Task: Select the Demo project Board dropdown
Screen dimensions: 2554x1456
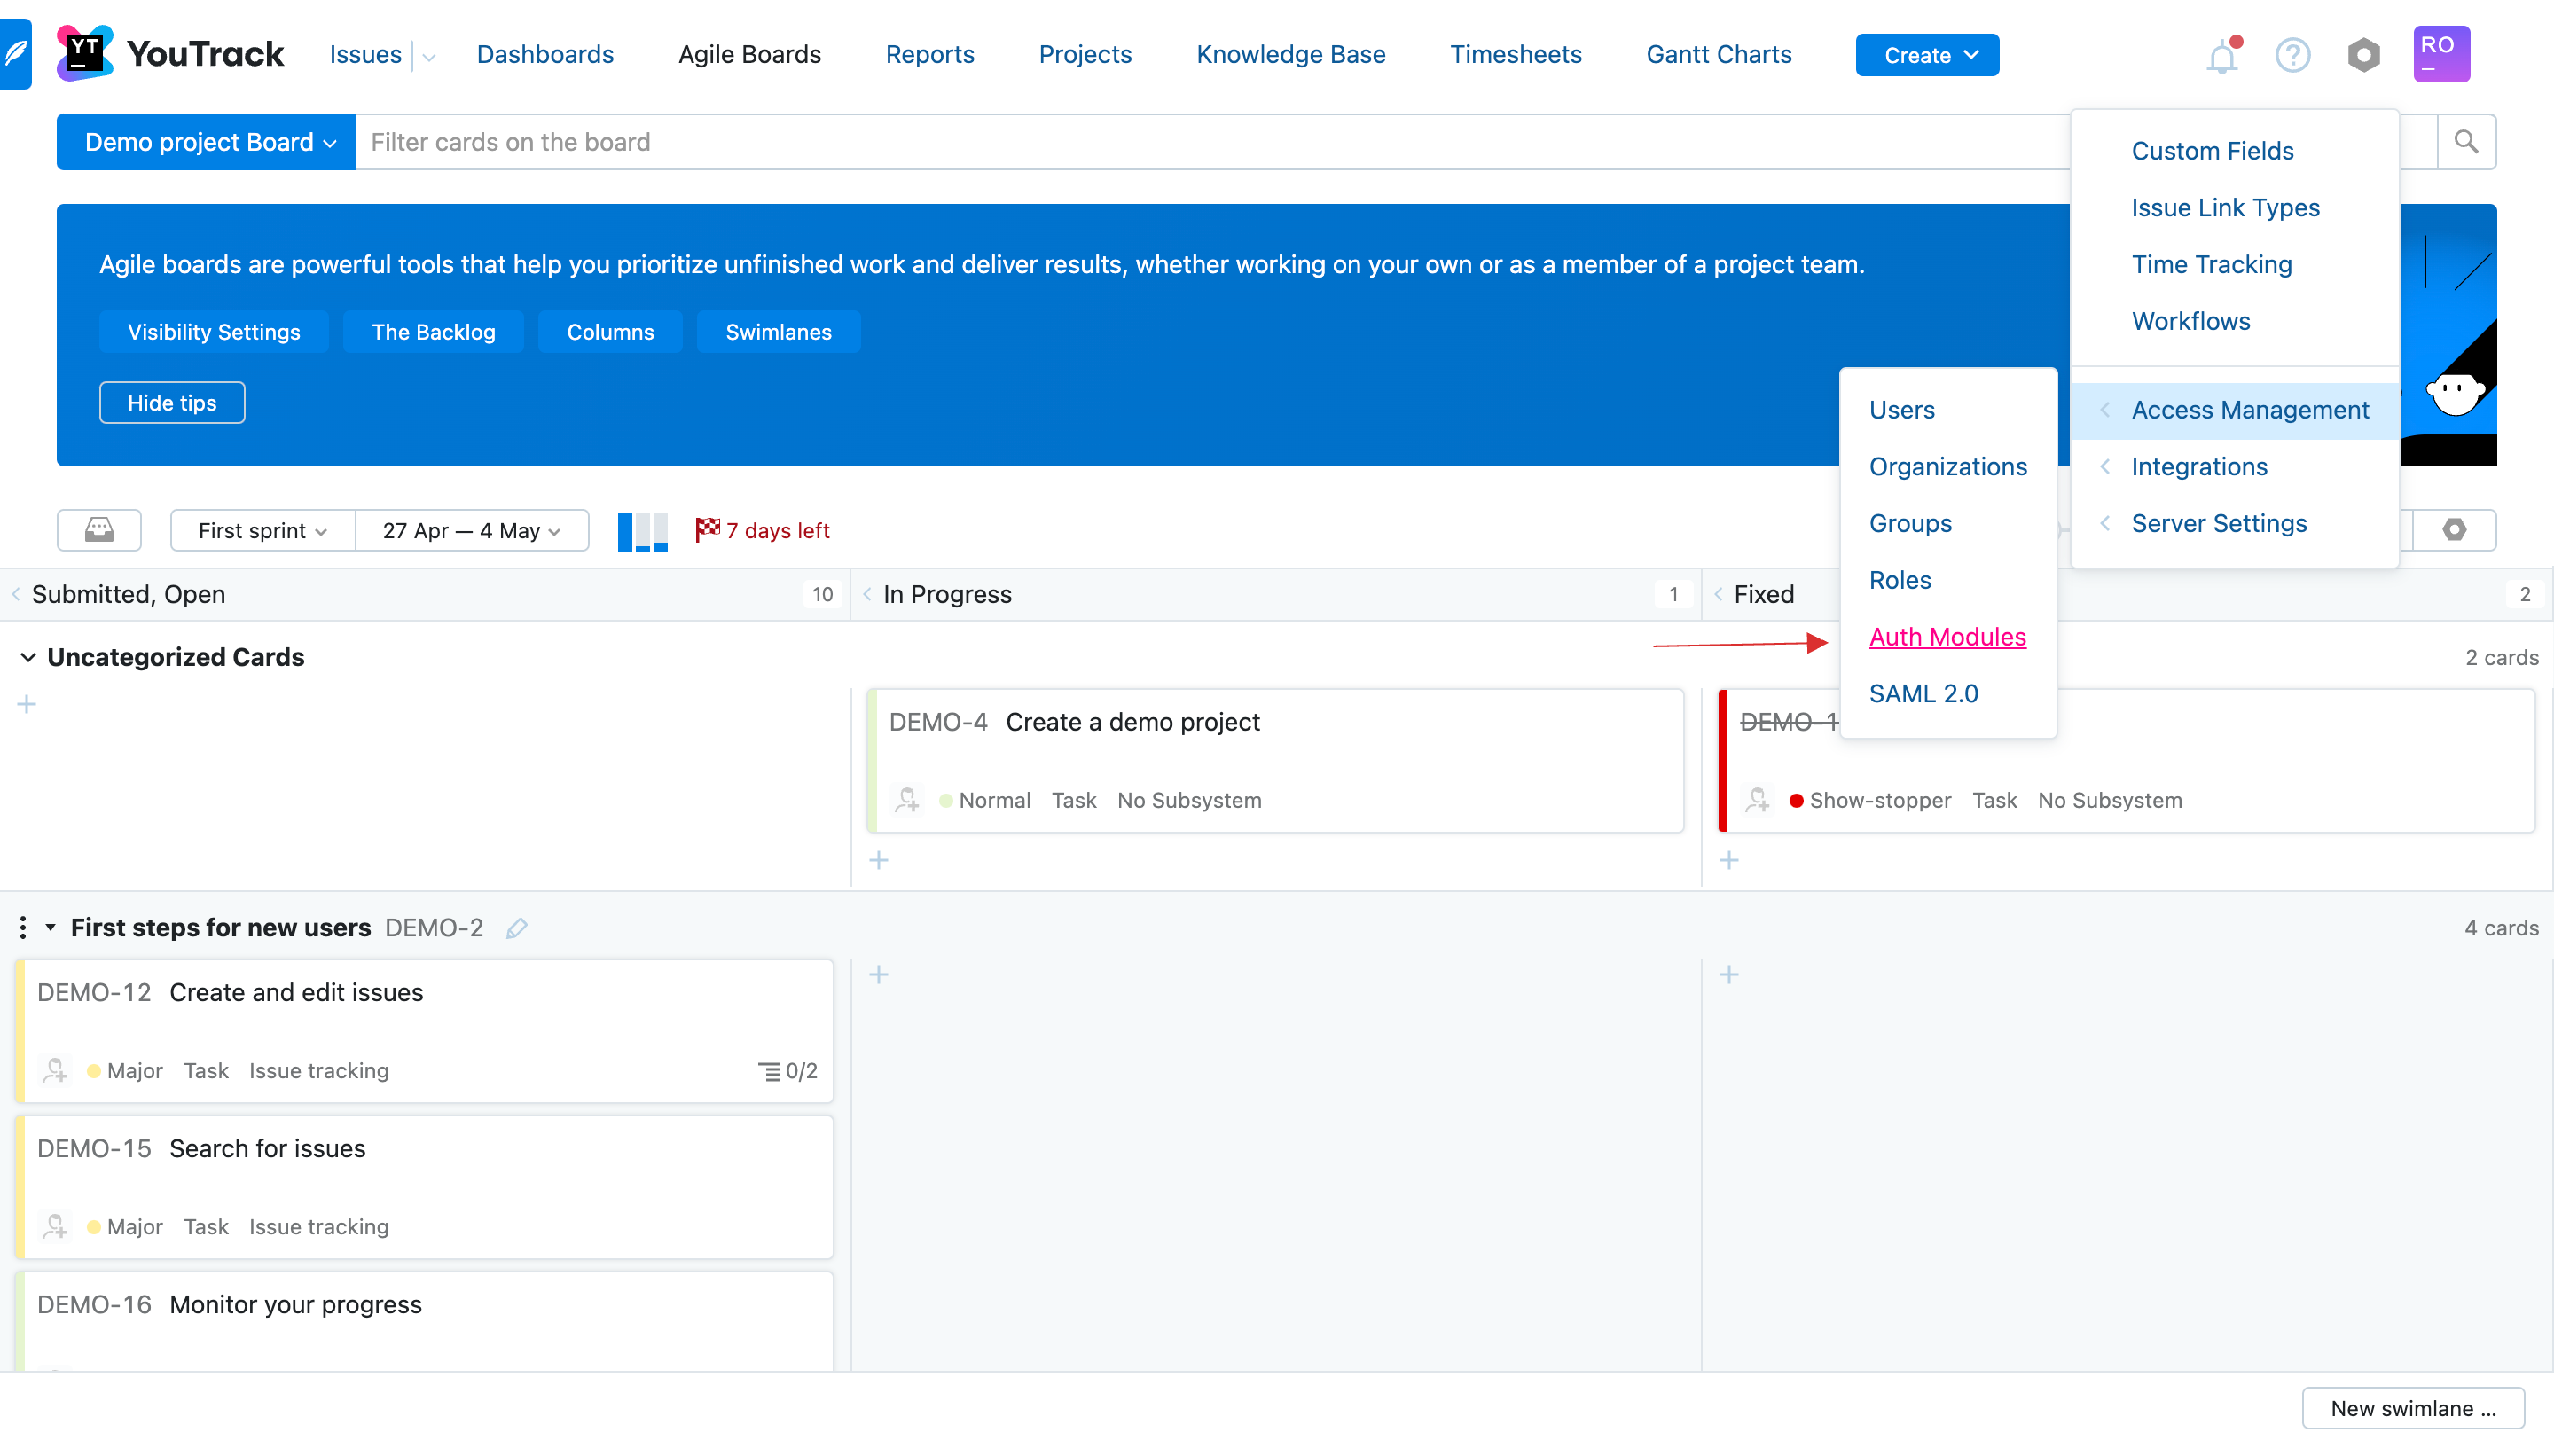Action: (x=207, y=142)
